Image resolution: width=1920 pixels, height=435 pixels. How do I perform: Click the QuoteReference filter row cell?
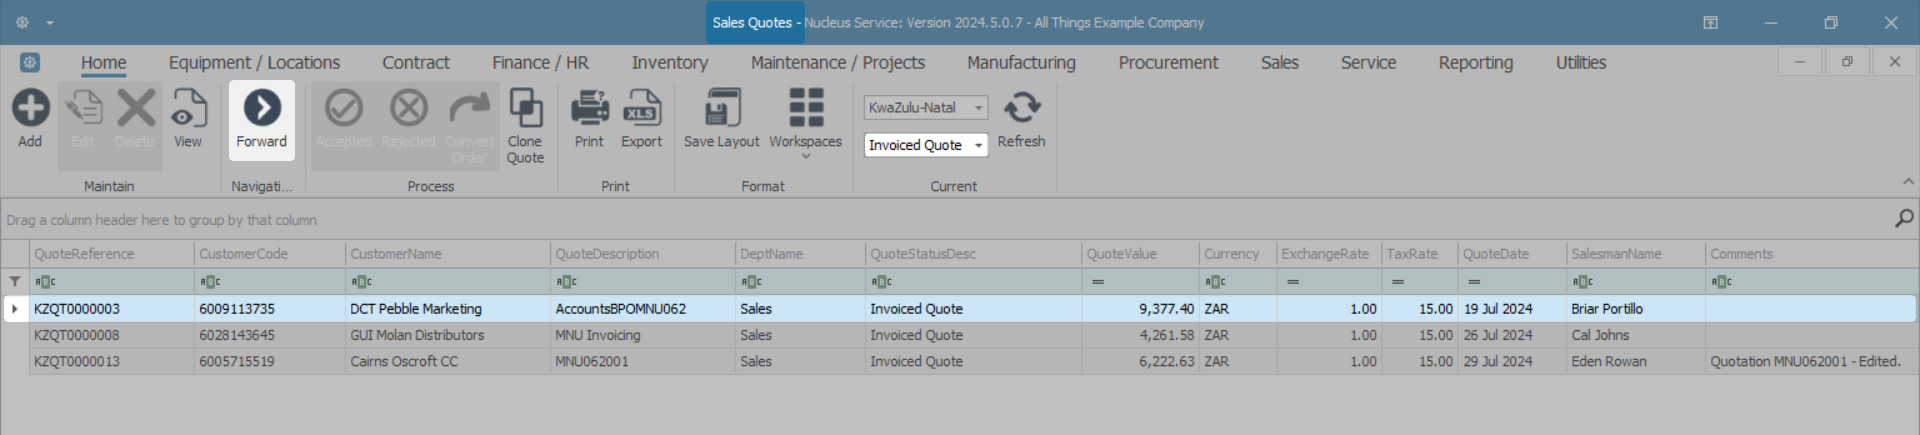pyautogui.click(x=112, y=282)
